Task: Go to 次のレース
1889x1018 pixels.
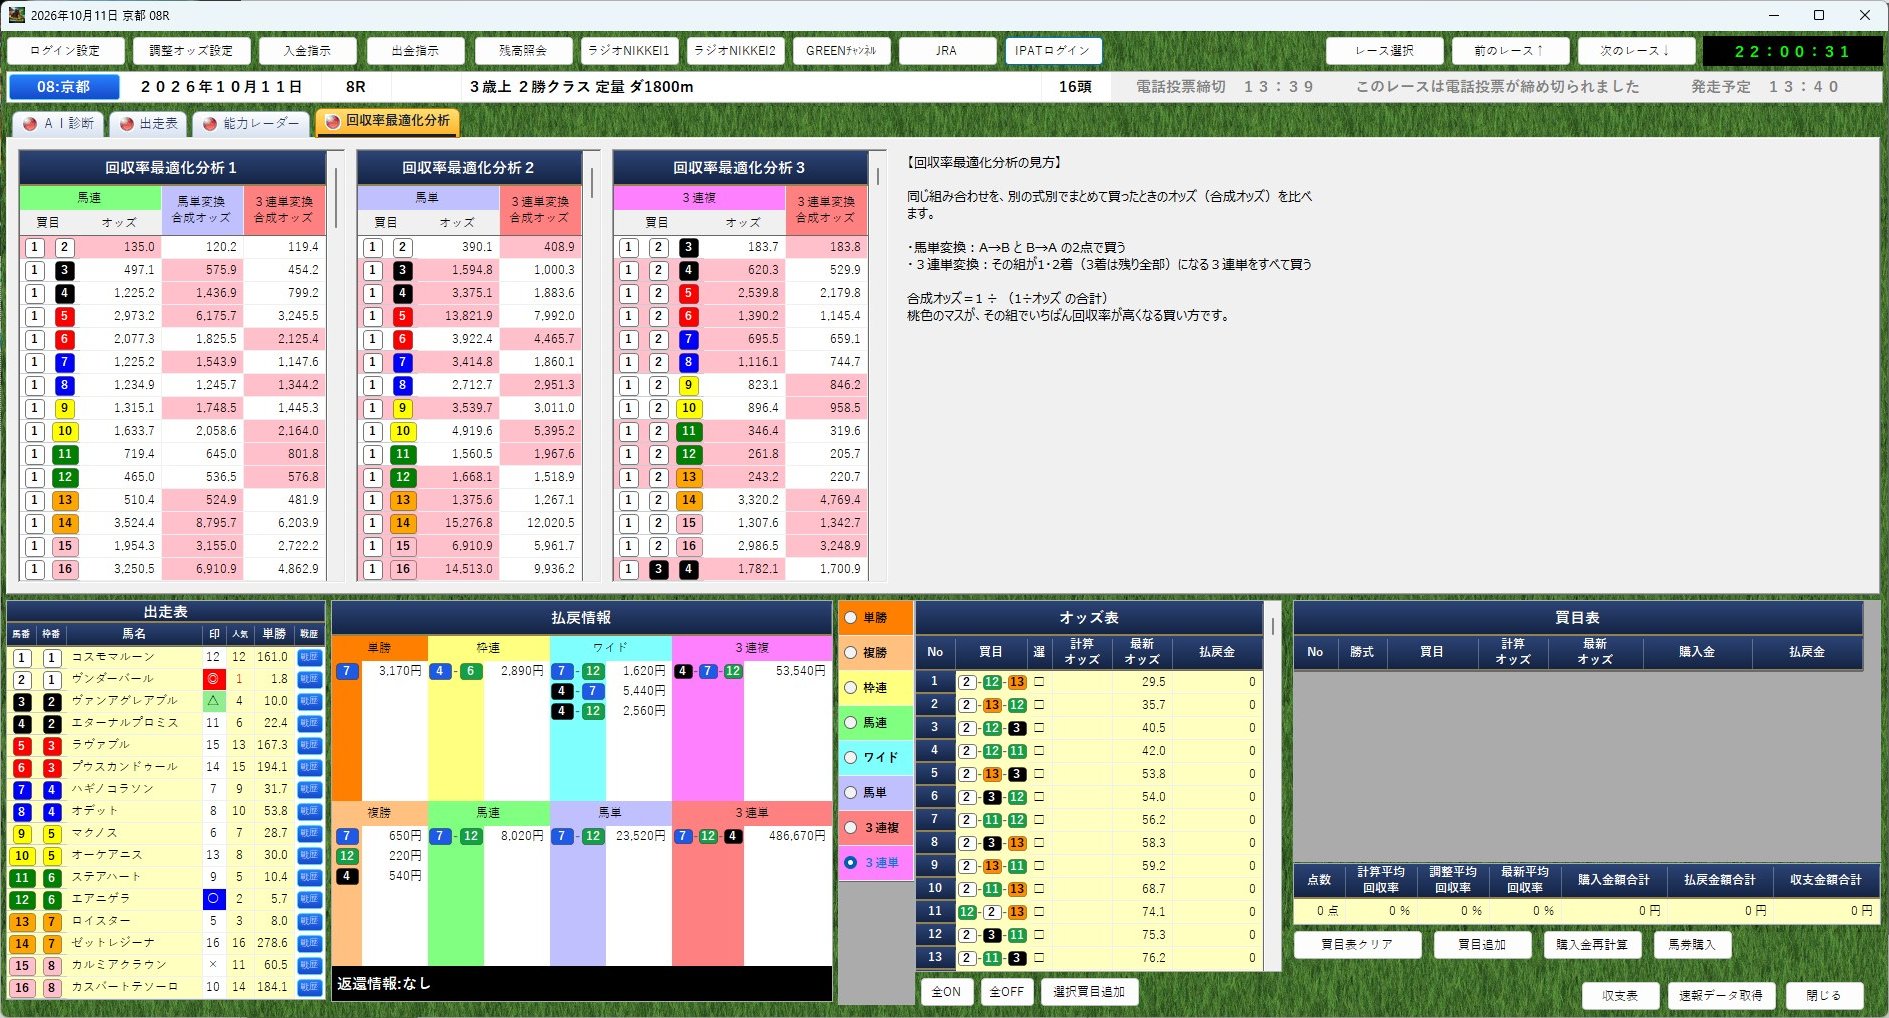Action: [x=1636, y=50]
